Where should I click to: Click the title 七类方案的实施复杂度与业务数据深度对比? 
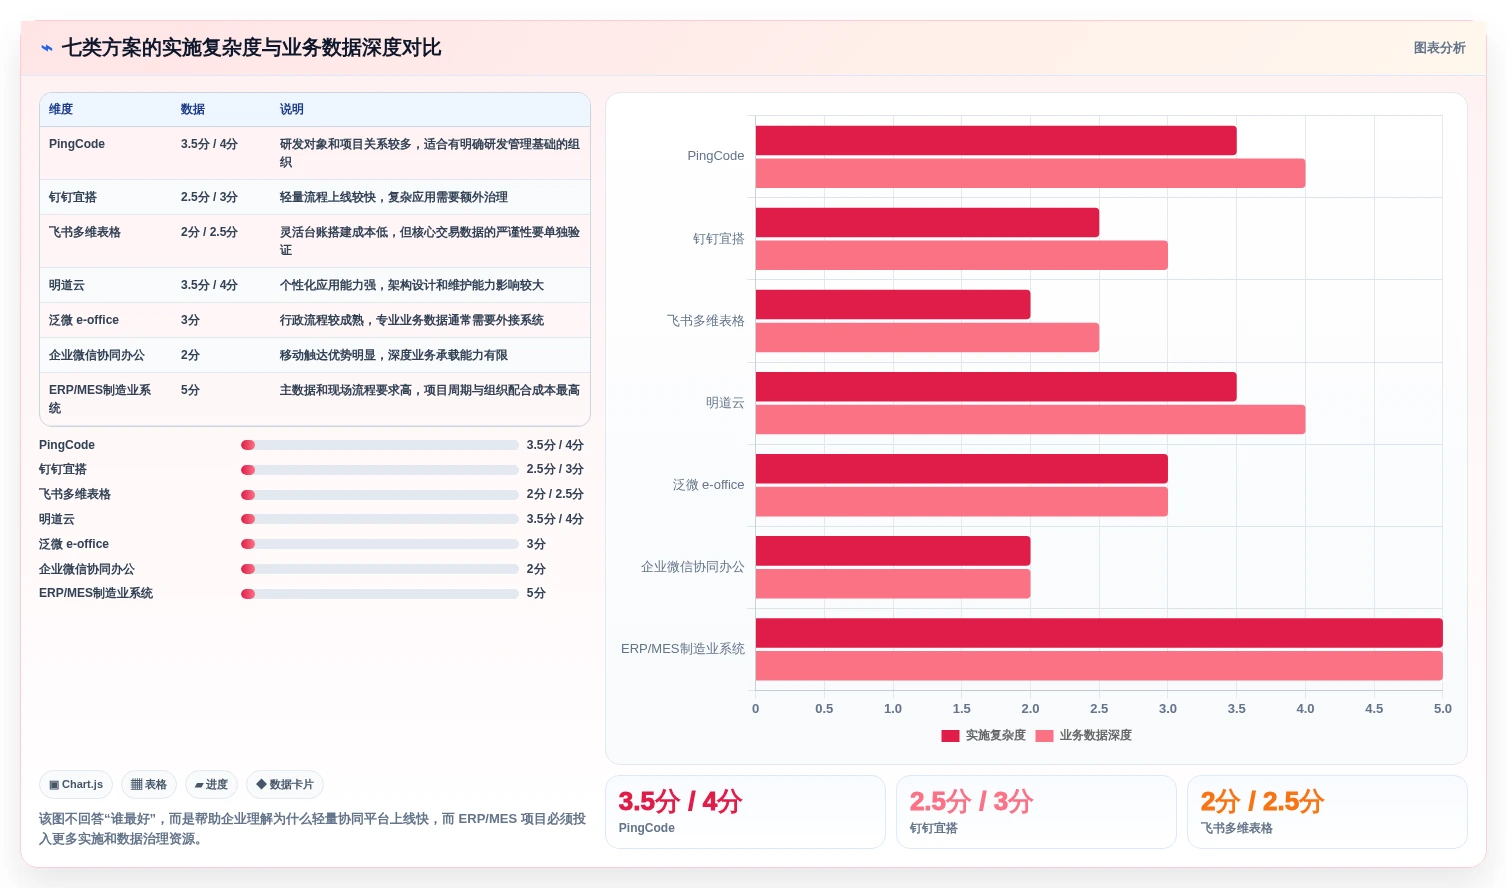point(251,48)
